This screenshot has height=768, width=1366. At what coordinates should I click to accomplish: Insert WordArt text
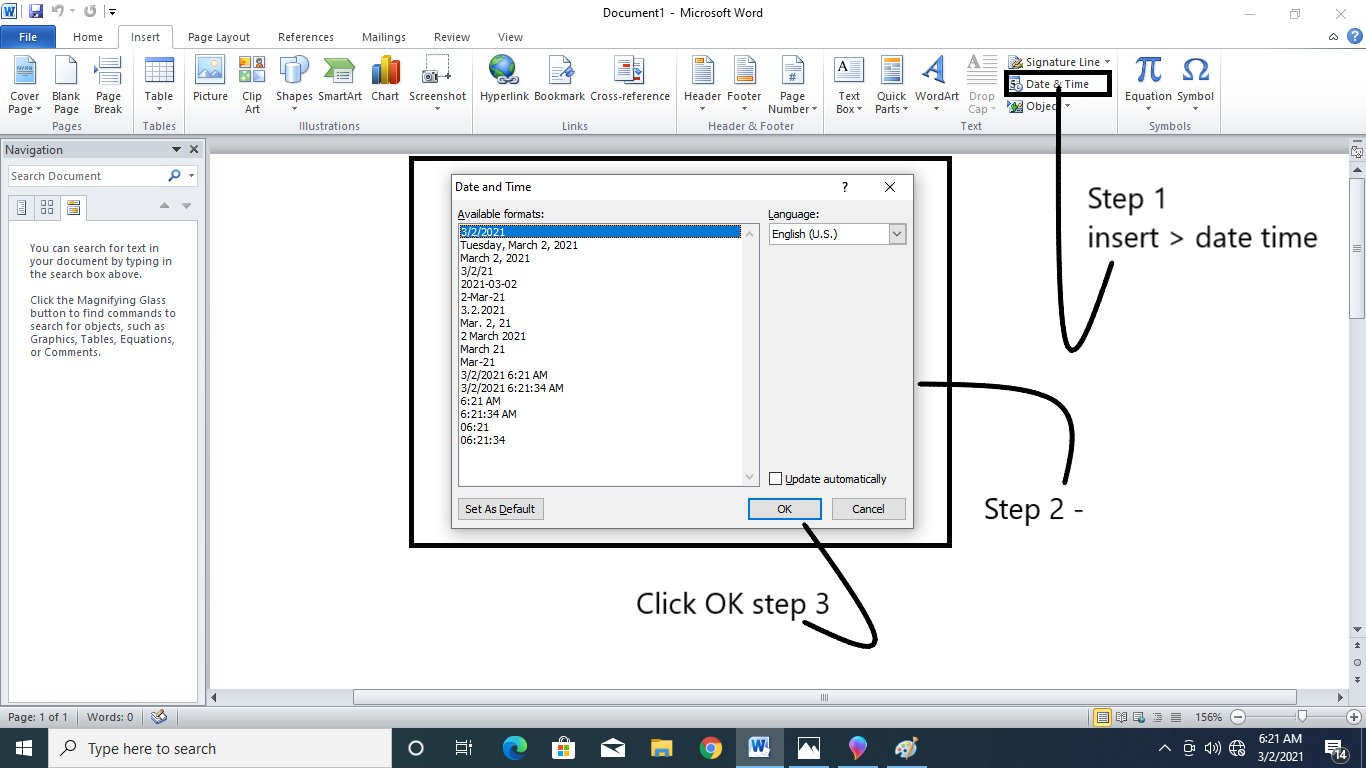click(x=937, y=86)
